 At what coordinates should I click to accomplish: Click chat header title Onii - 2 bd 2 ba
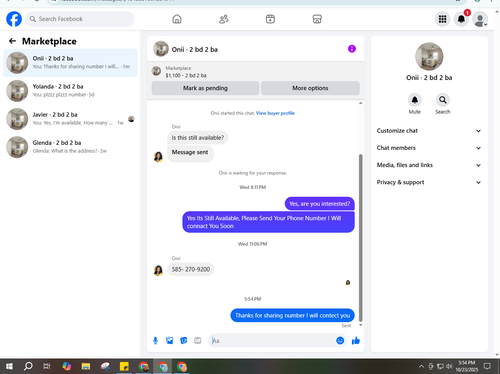coord(195,49)
